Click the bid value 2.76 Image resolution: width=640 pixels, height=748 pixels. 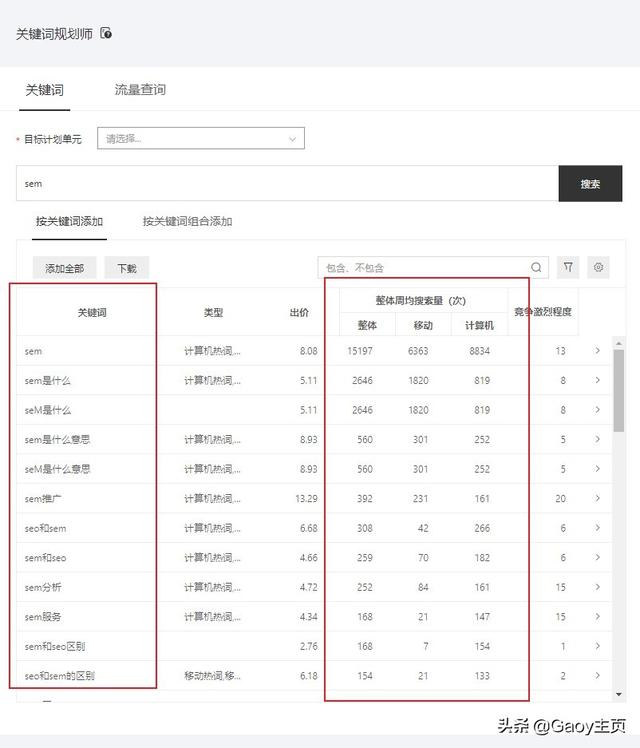(x=309, y=646)
